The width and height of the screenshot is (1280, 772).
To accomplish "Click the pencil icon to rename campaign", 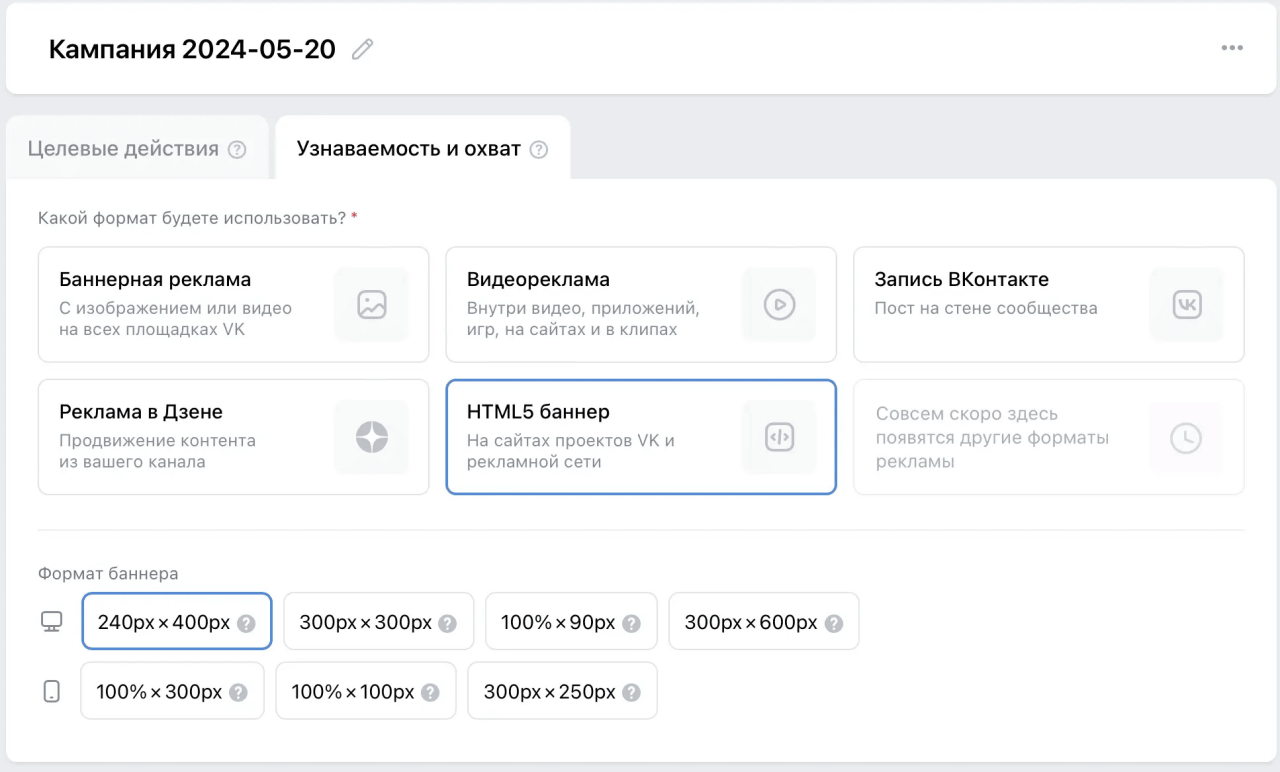I will point(363,49).
